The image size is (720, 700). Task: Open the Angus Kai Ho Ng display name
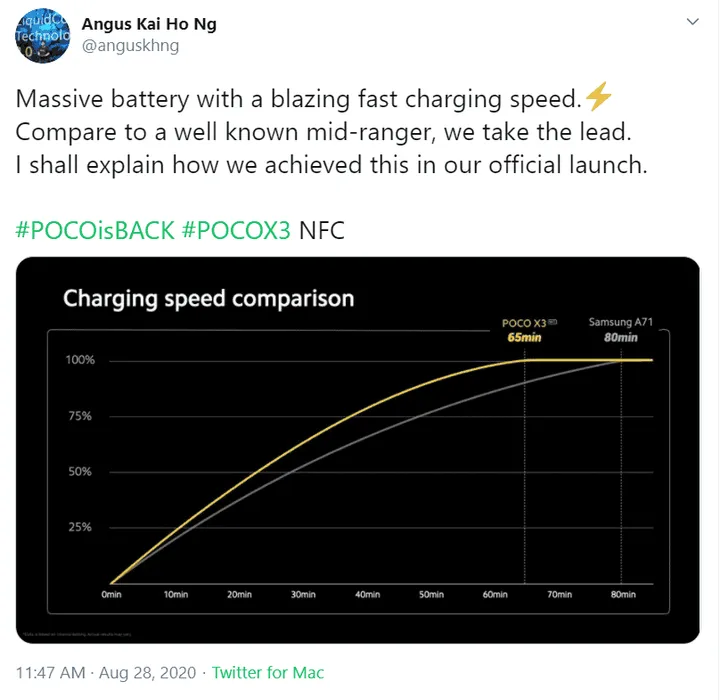pyautogui.click(x=151, y=25)
